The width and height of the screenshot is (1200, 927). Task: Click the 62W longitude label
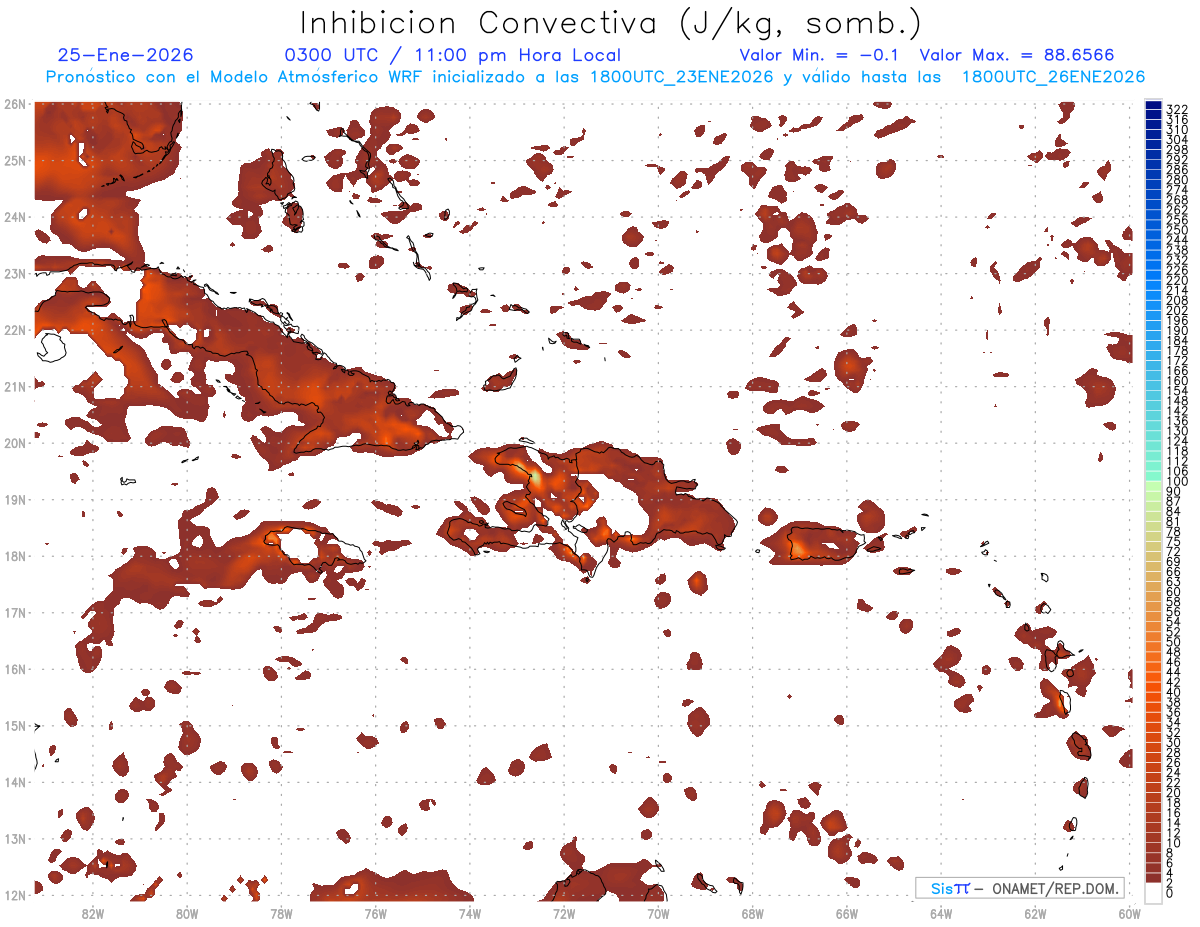click(x=1035, y=912)
